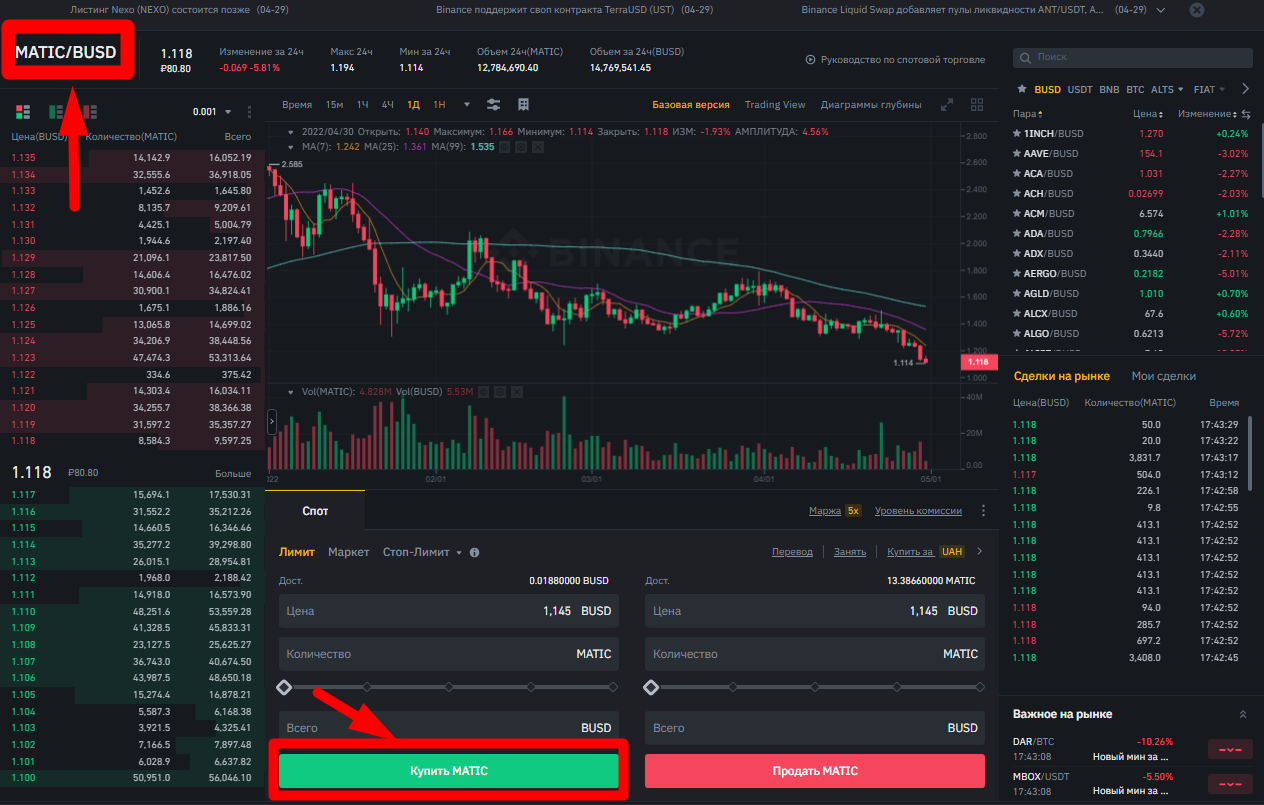Click sell Цена input field
This screenshot has width=1264, height=805.
pyautogui.click(x=815, y=611)
